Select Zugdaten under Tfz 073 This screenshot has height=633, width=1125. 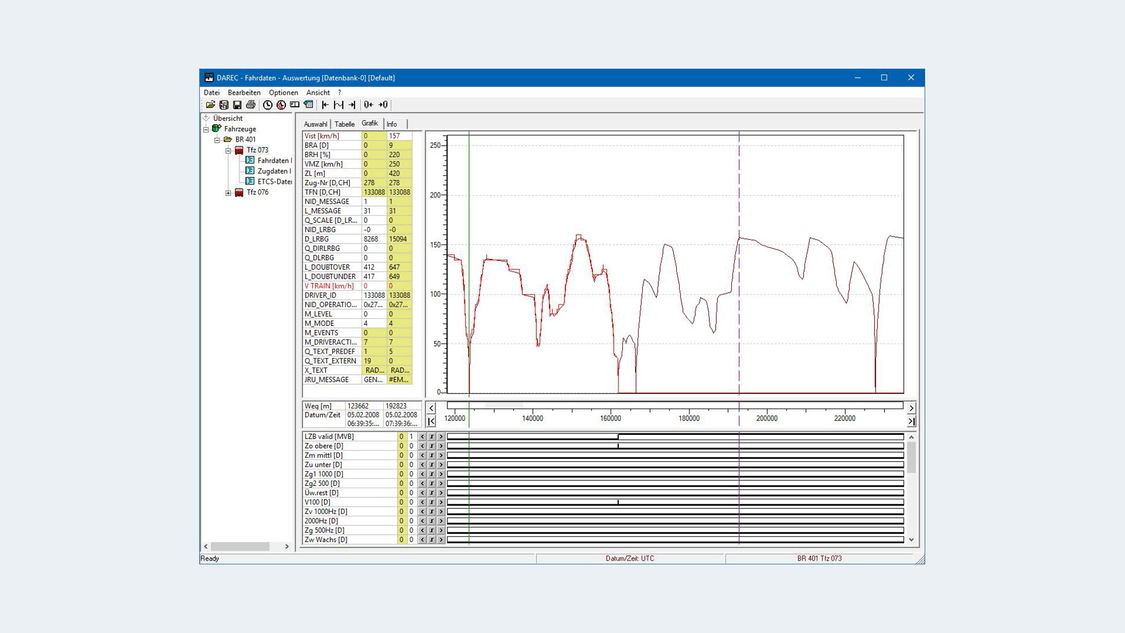coord(275,171)
